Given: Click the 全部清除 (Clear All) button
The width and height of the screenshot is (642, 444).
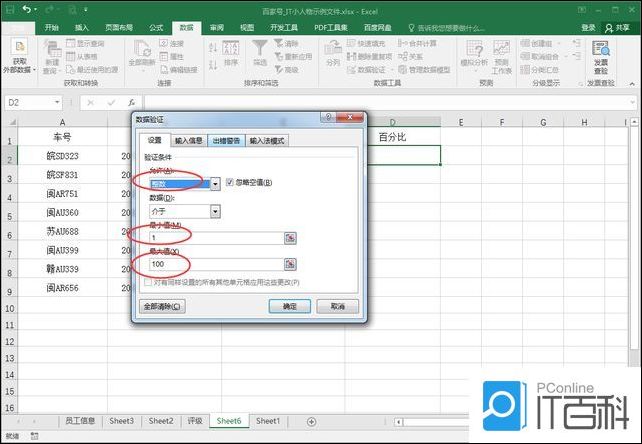Looking at the screenshot, I should coord(163,306).
